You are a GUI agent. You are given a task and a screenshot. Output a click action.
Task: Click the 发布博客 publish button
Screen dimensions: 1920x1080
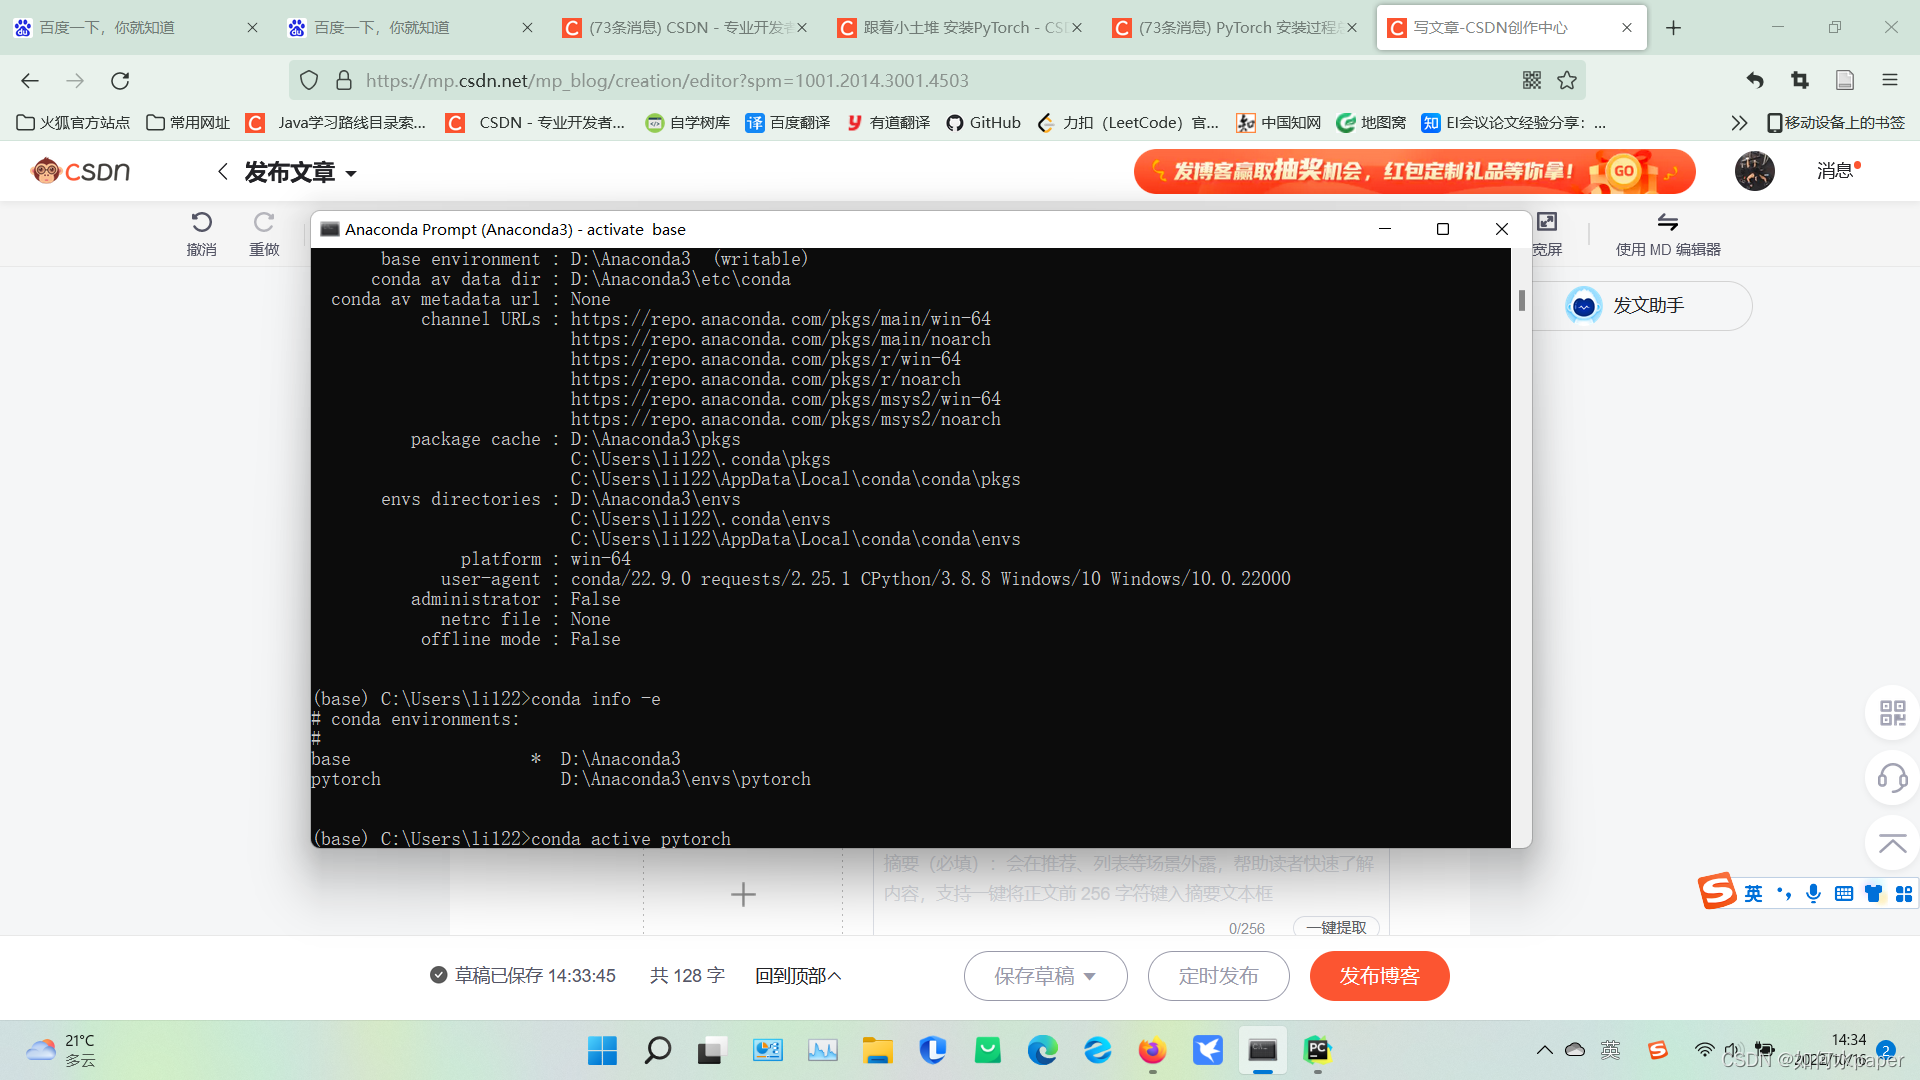pos(1379,976)
